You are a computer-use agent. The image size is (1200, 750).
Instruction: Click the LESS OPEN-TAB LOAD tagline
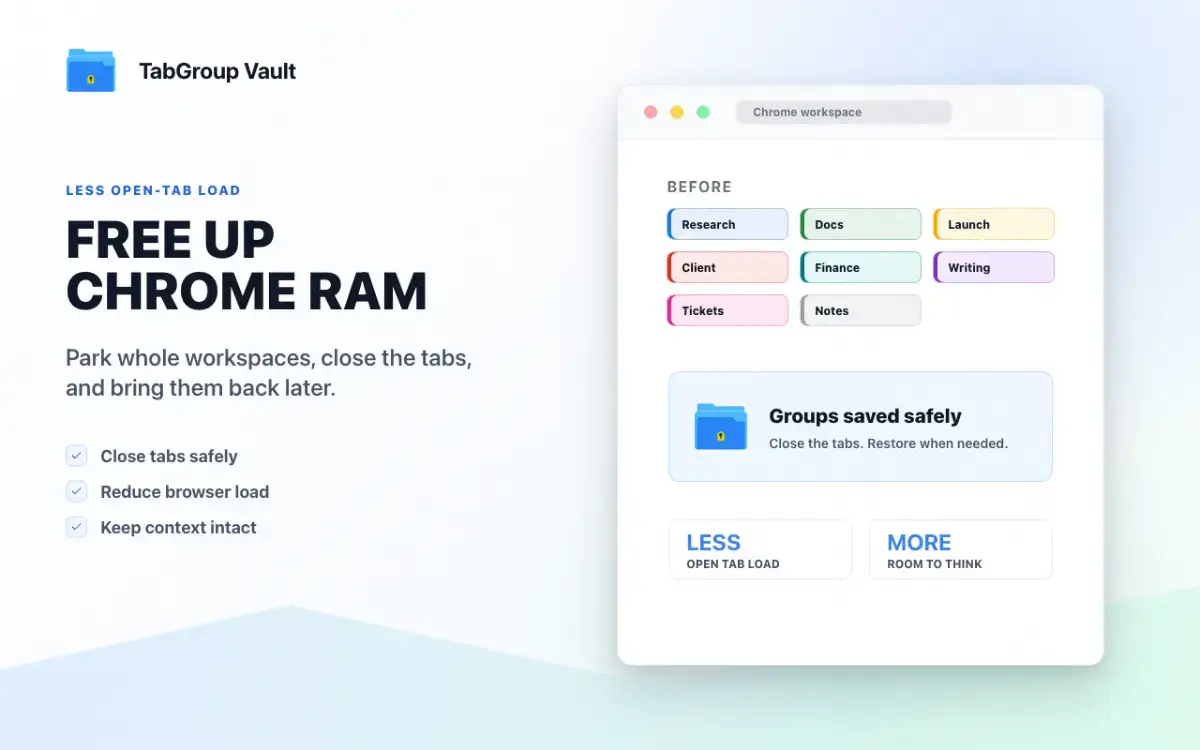pos(153,190)
